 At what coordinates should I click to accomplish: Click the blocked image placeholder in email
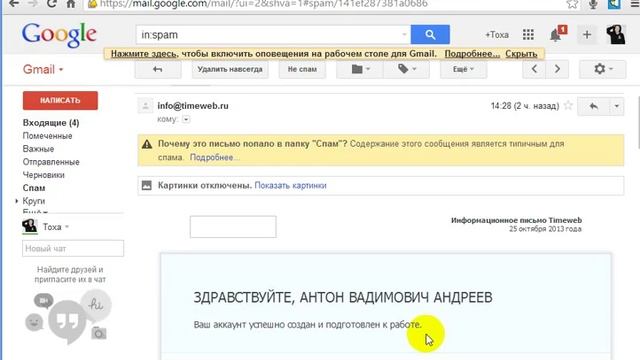point(233,227)
